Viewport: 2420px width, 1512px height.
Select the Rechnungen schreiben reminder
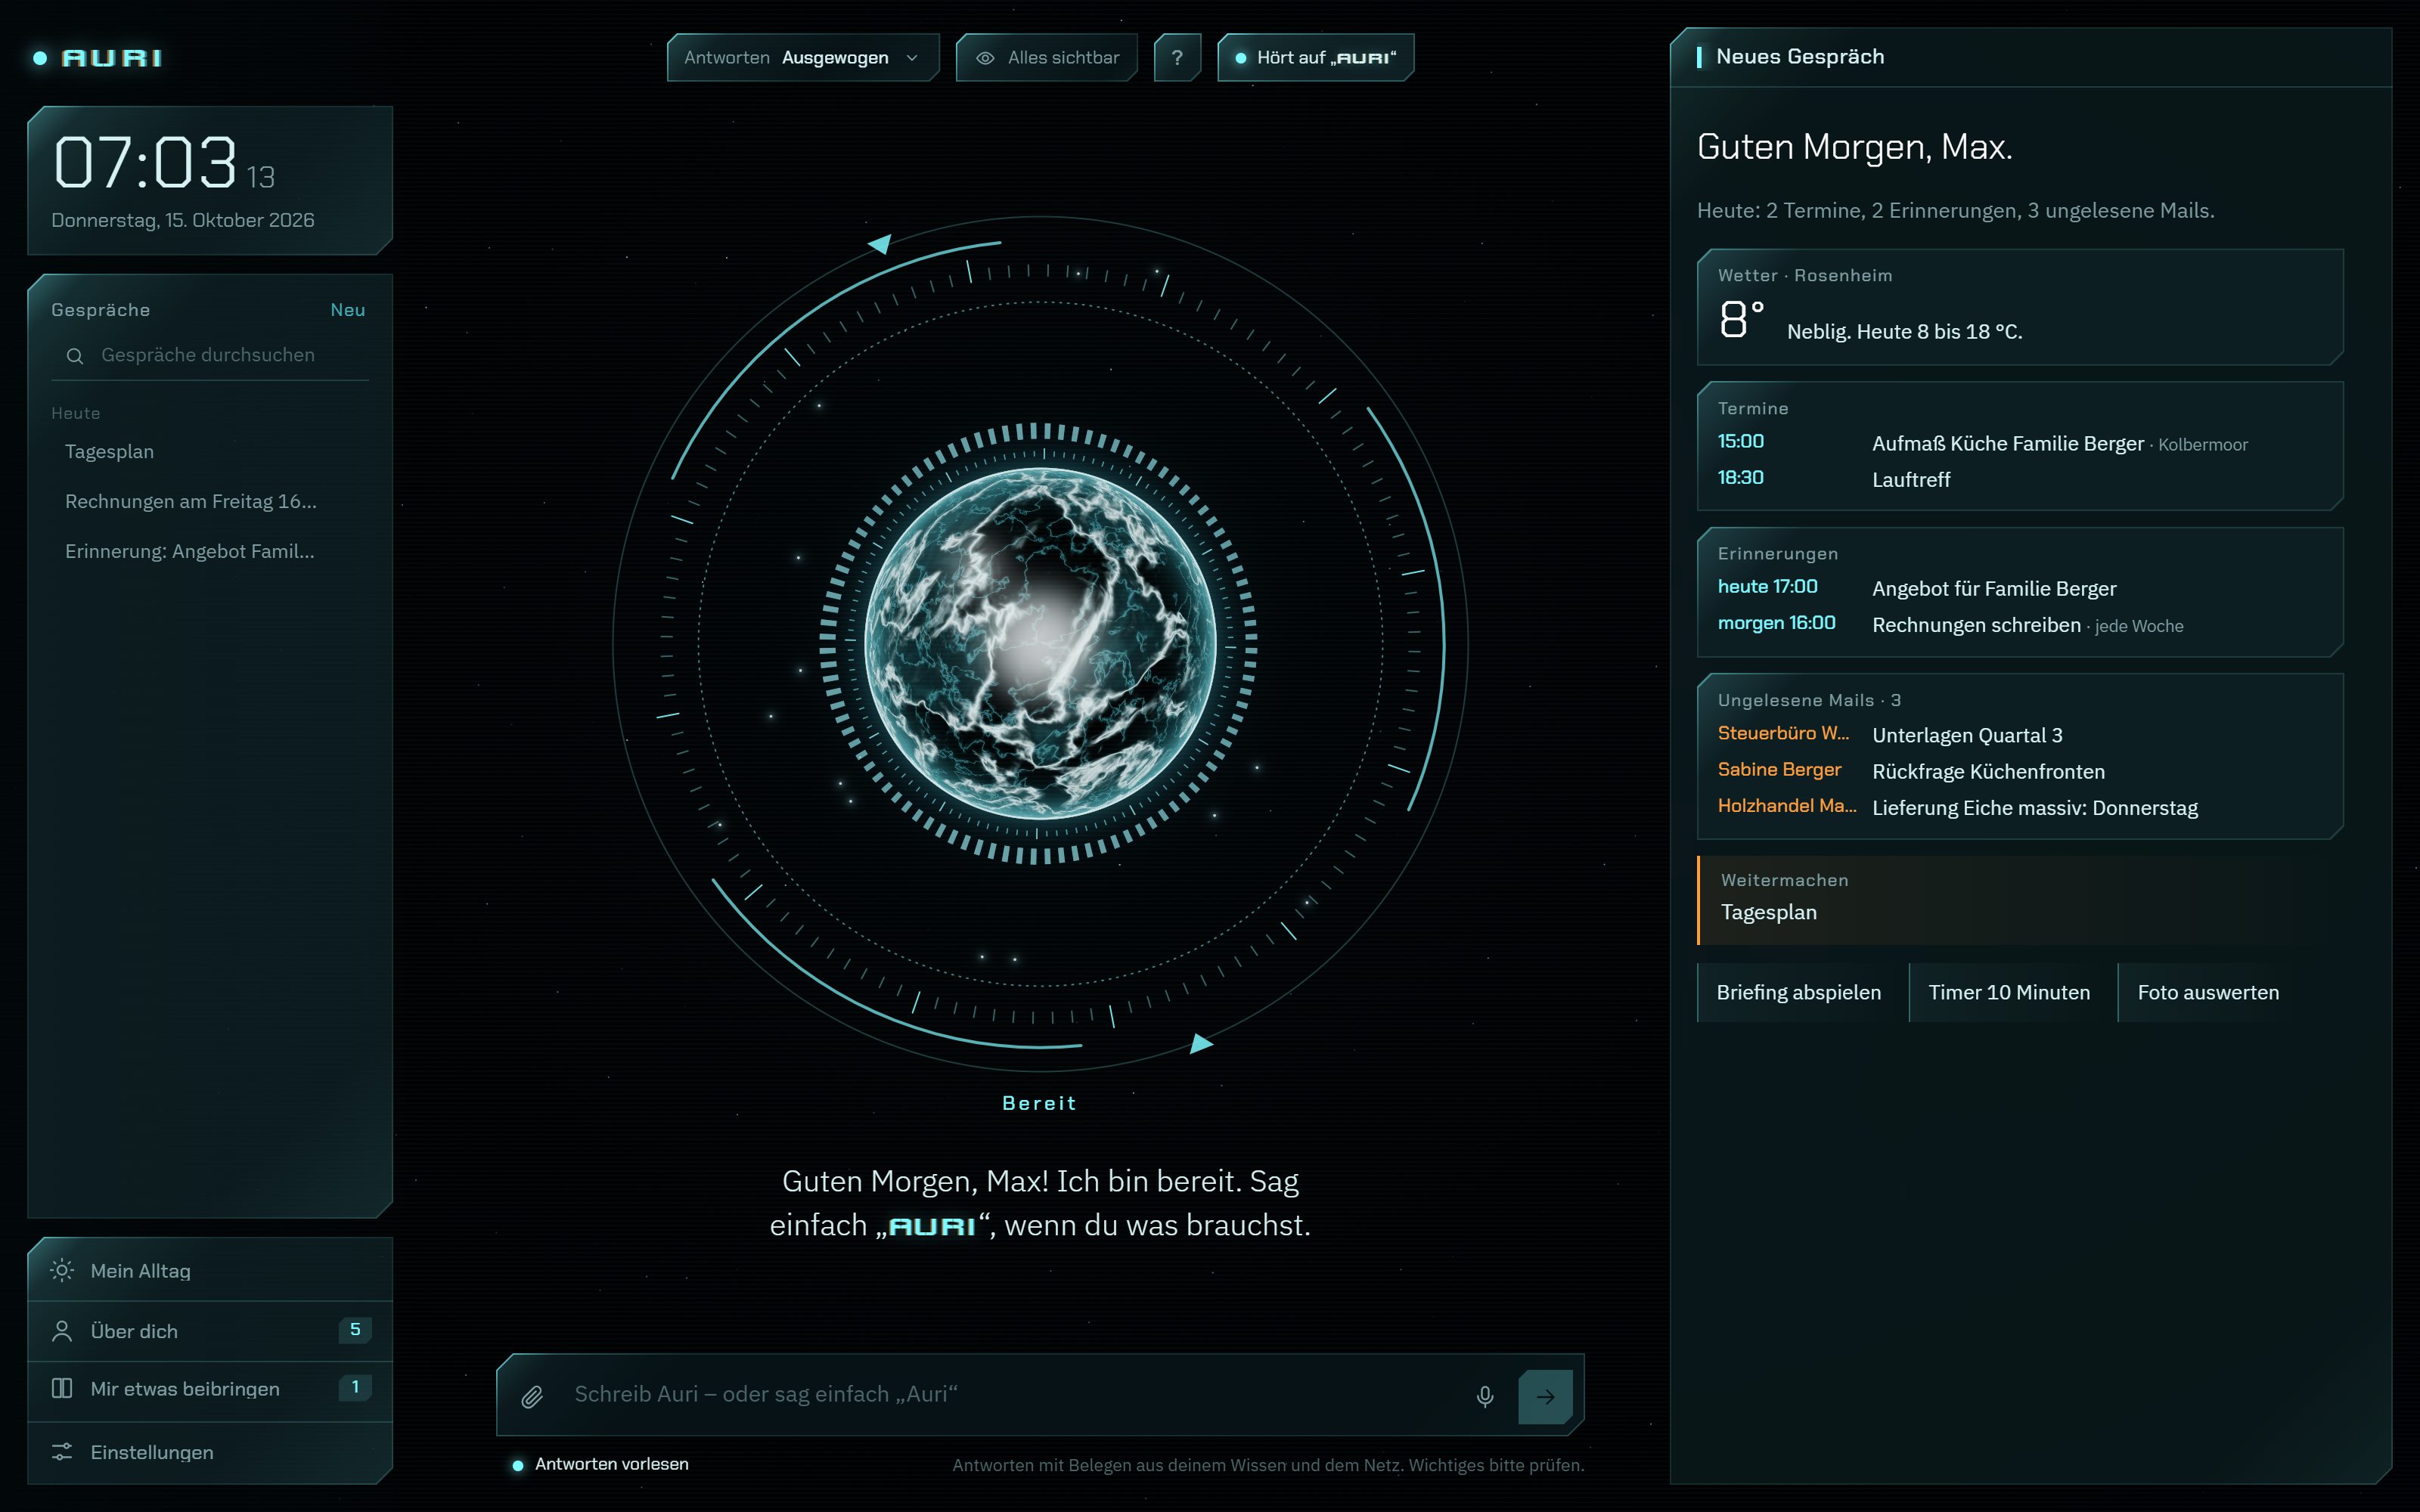pyautogui.click(x=2020, y=624)
